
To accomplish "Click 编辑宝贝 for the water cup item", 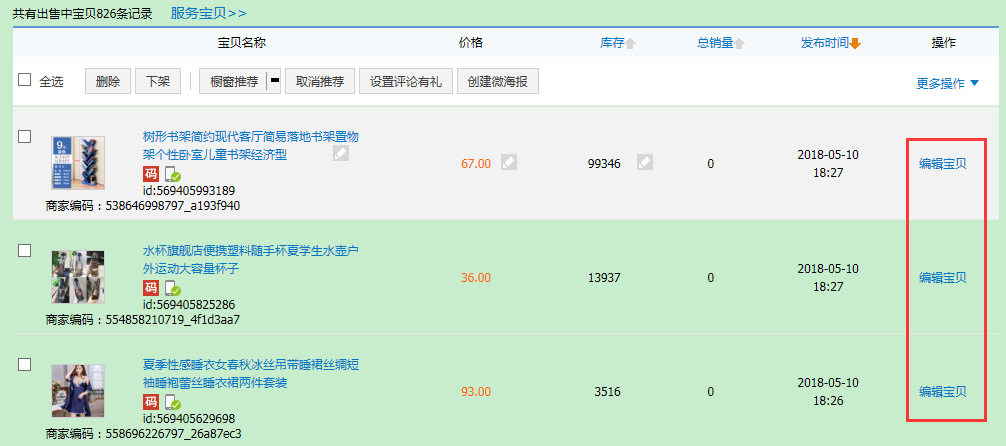I will coord(943,277).
